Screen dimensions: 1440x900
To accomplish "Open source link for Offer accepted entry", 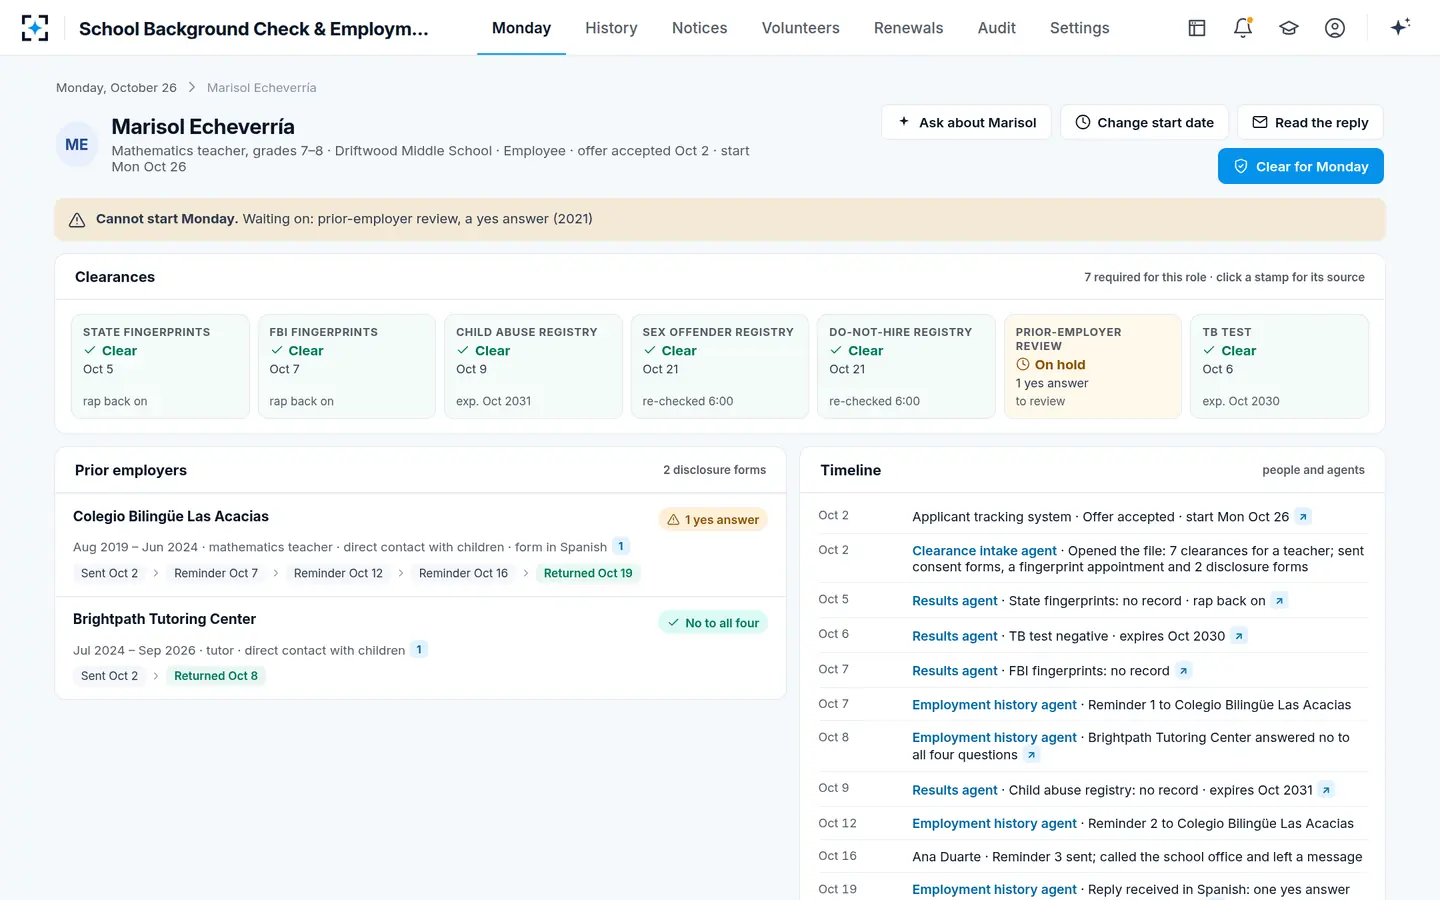I will (x=1303, y=517).
